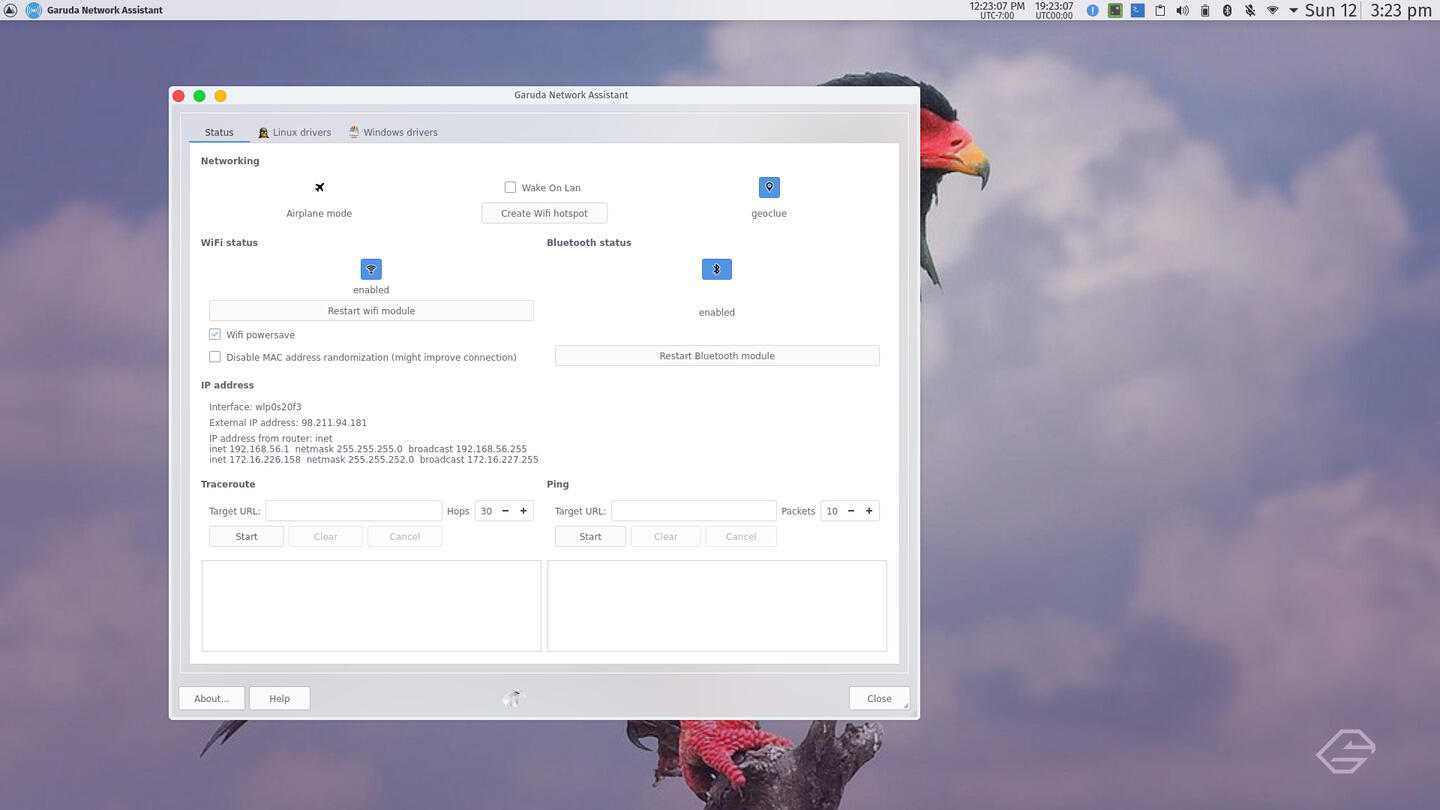Click the UTC00:00 world clock
This screenshot has height=810, width=1440.
coord(1054,10)
